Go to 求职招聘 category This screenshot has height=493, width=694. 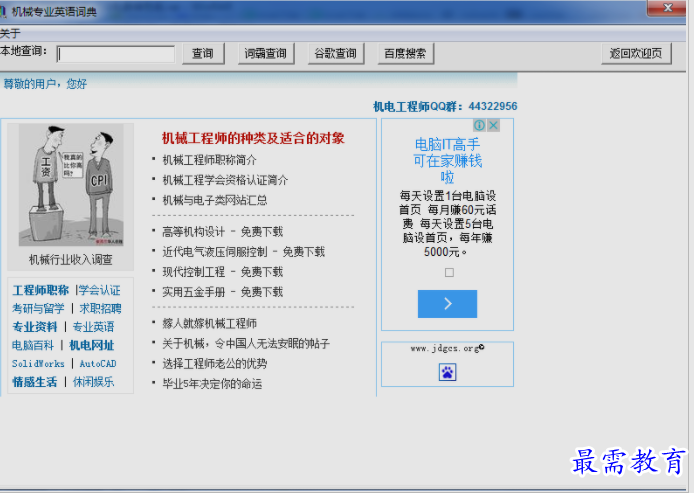tap(100, 308)
